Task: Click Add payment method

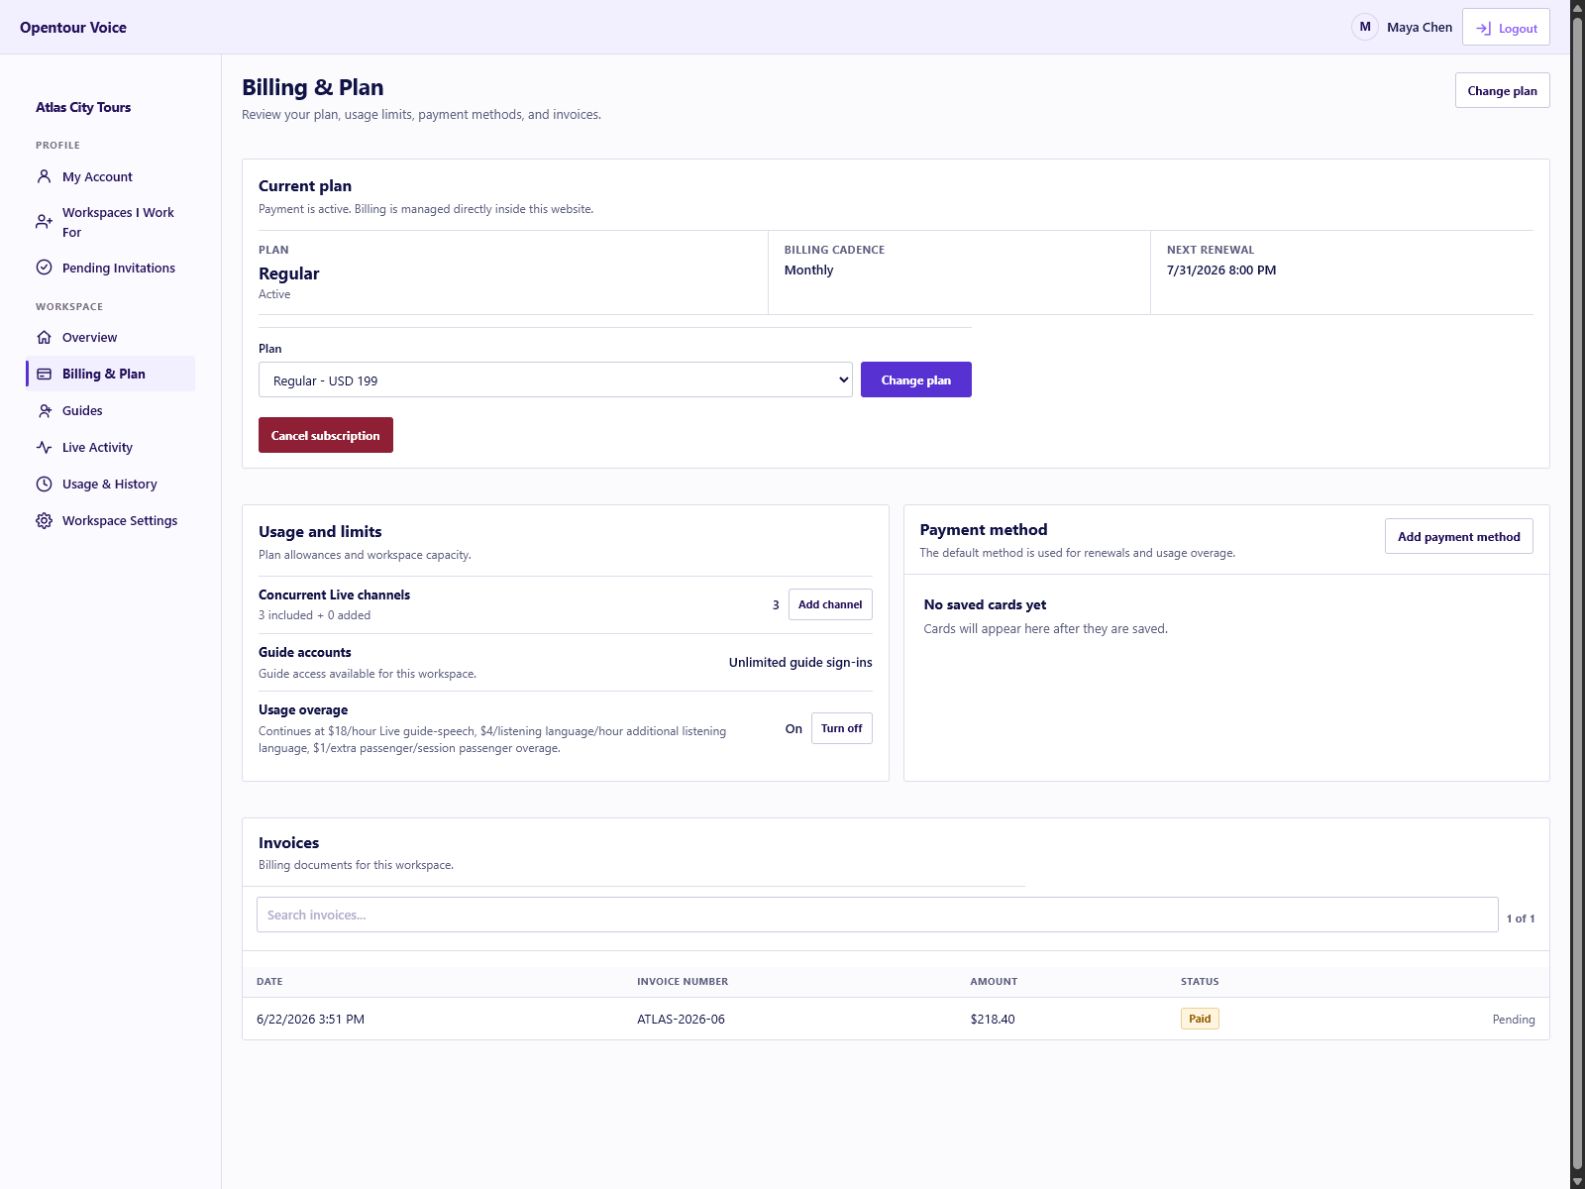Action: click(1458, 537)
